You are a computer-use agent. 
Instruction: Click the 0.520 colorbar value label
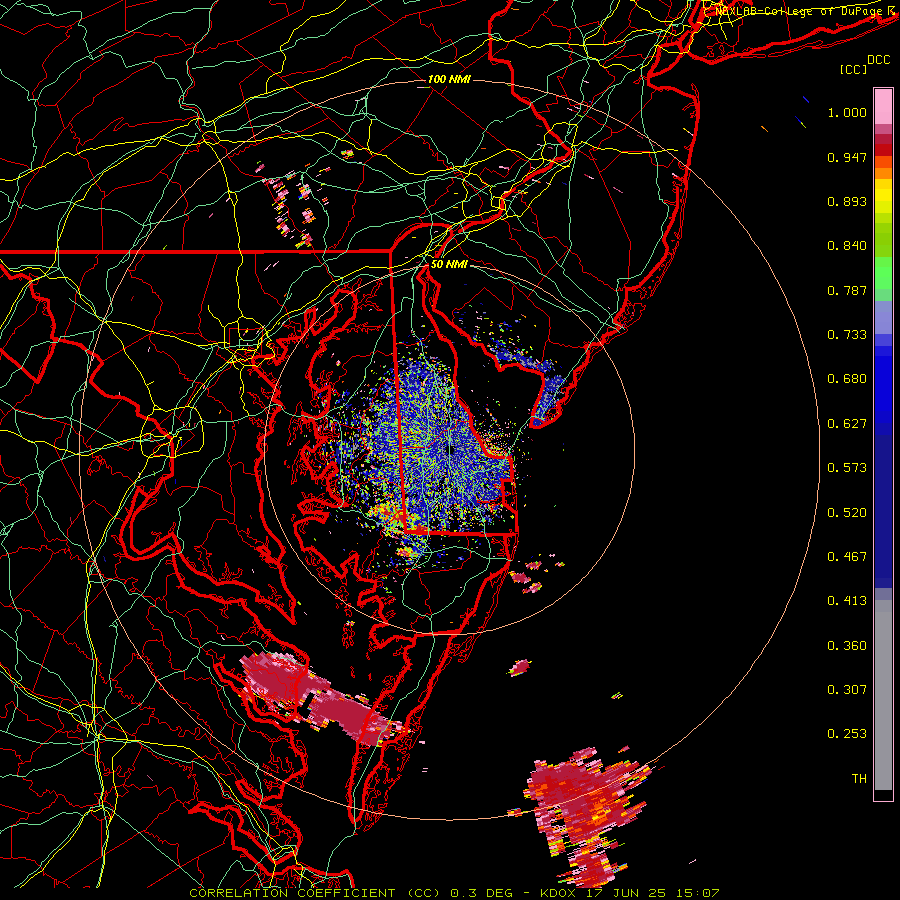[x=847, y=513]
